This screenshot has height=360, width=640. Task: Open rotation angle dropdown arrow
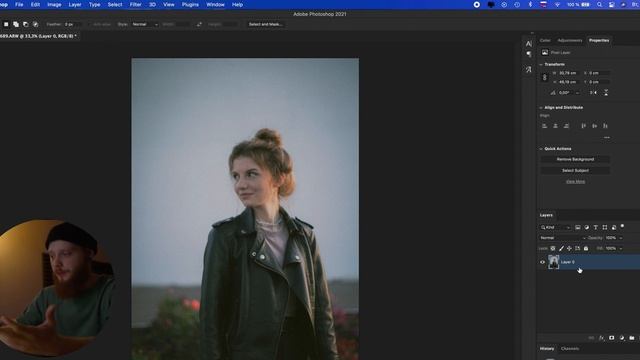577,93
